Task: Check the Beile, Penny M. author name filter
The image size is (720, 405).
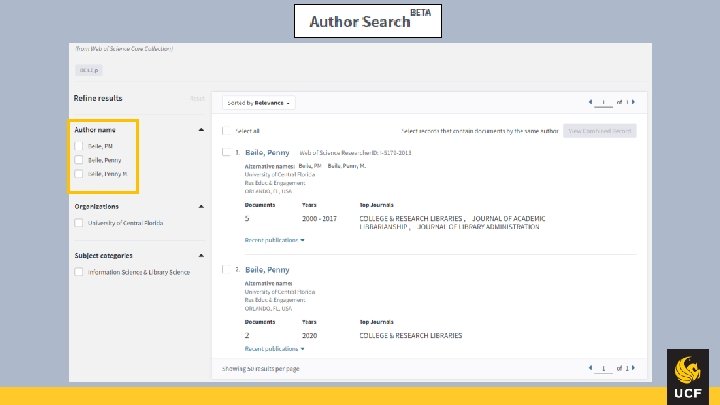Action: [79, 174]
